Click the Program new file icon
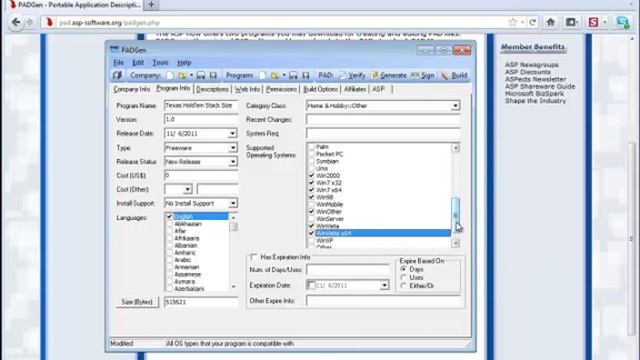640x360 pixels. pyautogui.click(x=262, y=76)
